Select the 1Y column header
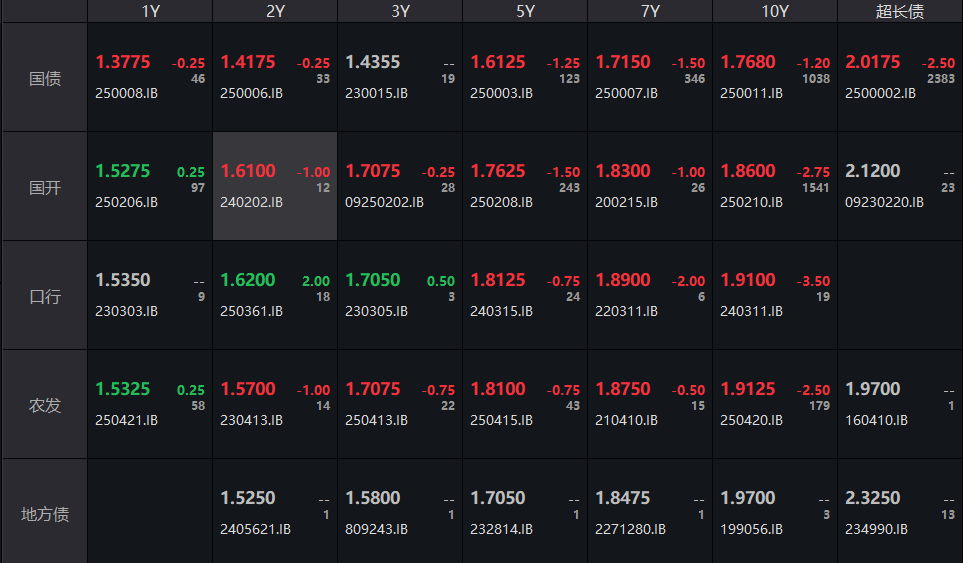The height and width of the screenshot is (563, 963). 150,11
